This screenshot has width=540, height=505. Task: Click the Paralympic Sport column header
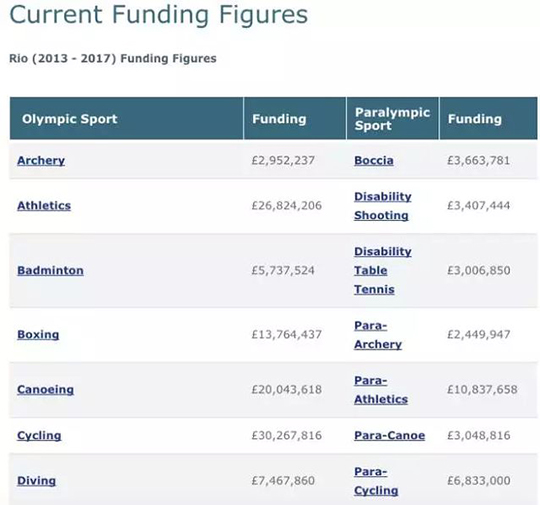pos(393,119)
